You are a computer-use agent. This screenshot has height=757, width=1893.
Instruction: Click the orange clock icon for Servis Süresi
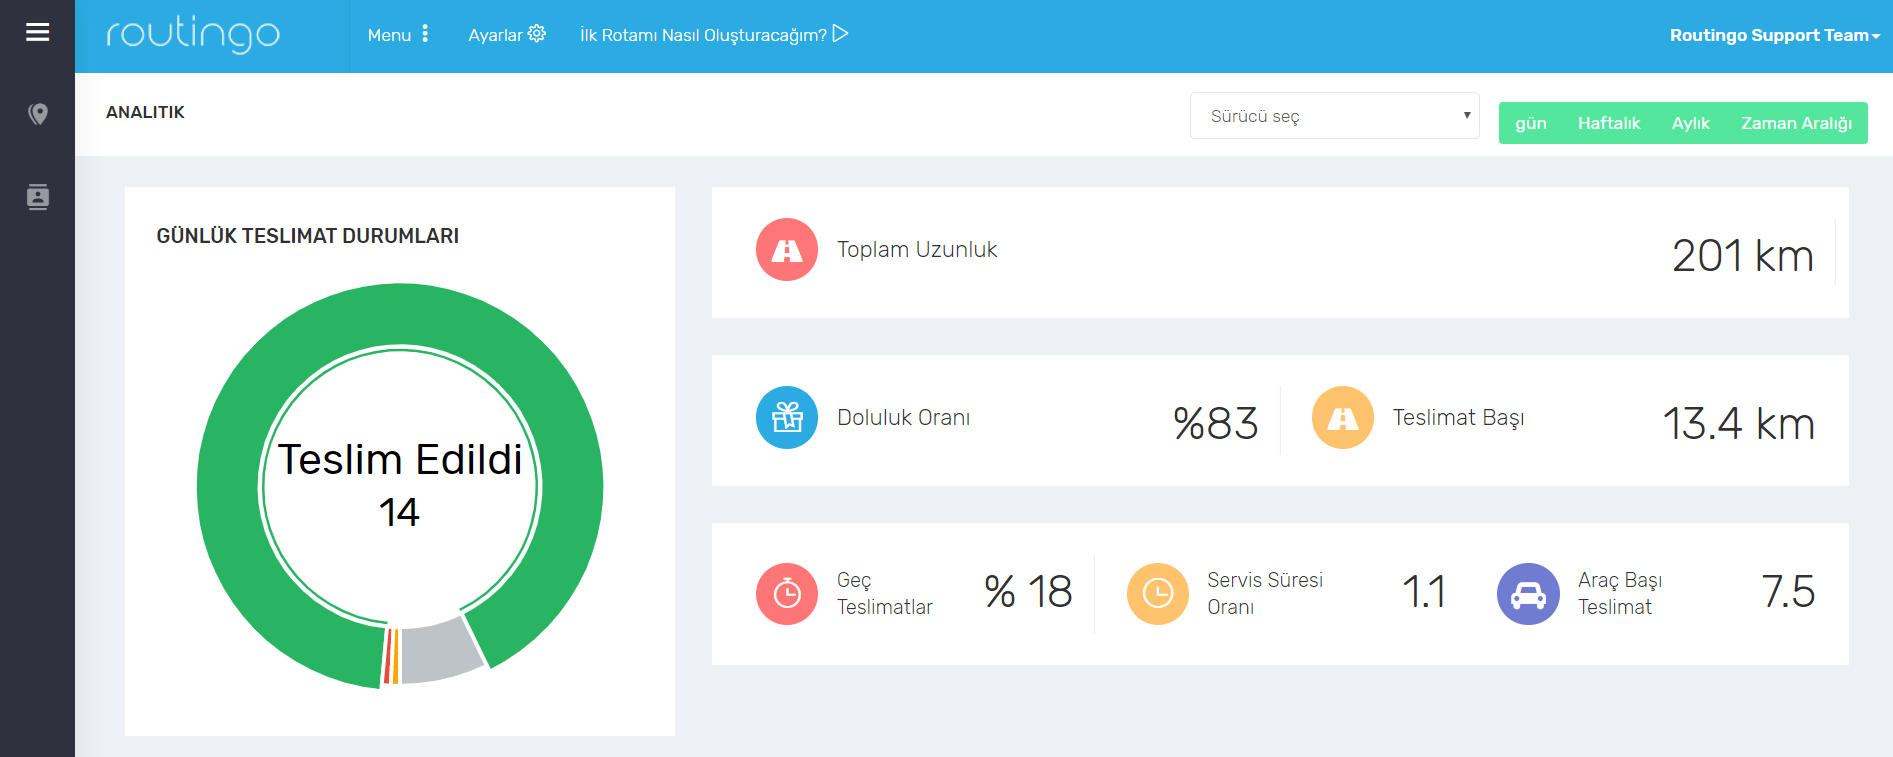1158,594
